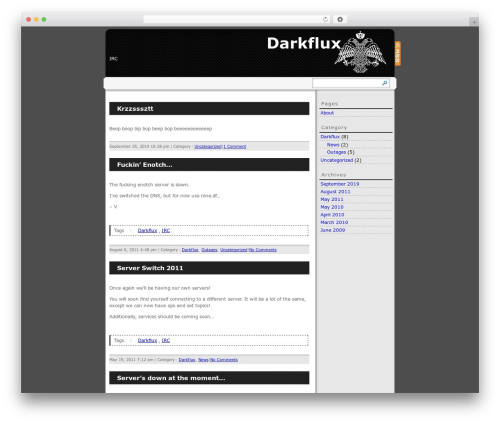Open the News category in sidebar
The width and height of the screenshot is (500, 423).
(x=333, y=145)
